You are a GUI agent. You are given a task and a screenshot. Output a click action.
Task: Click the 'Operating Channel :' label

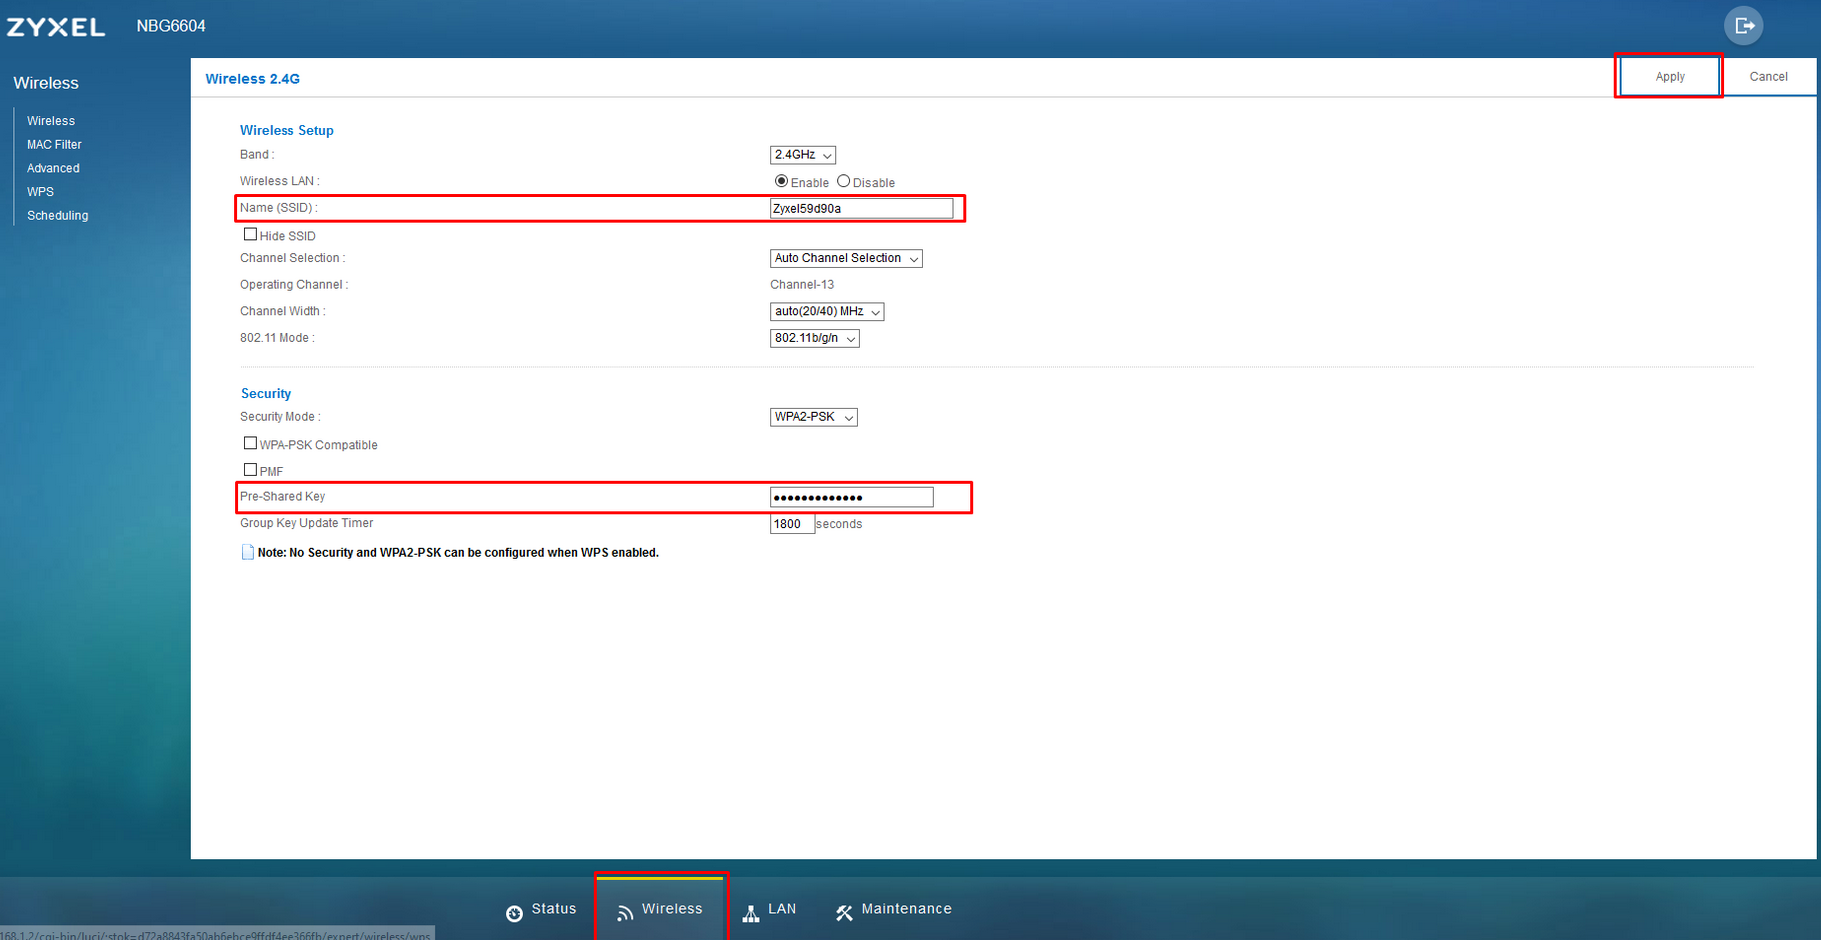(x=294, y=285)
